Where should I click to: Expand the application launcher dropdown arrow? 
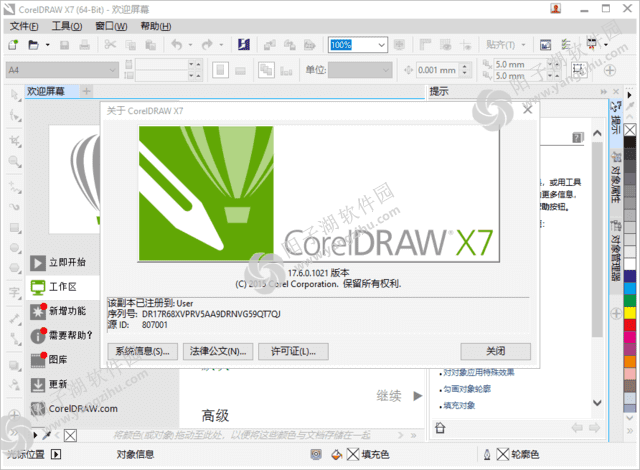tap(606, 44)
